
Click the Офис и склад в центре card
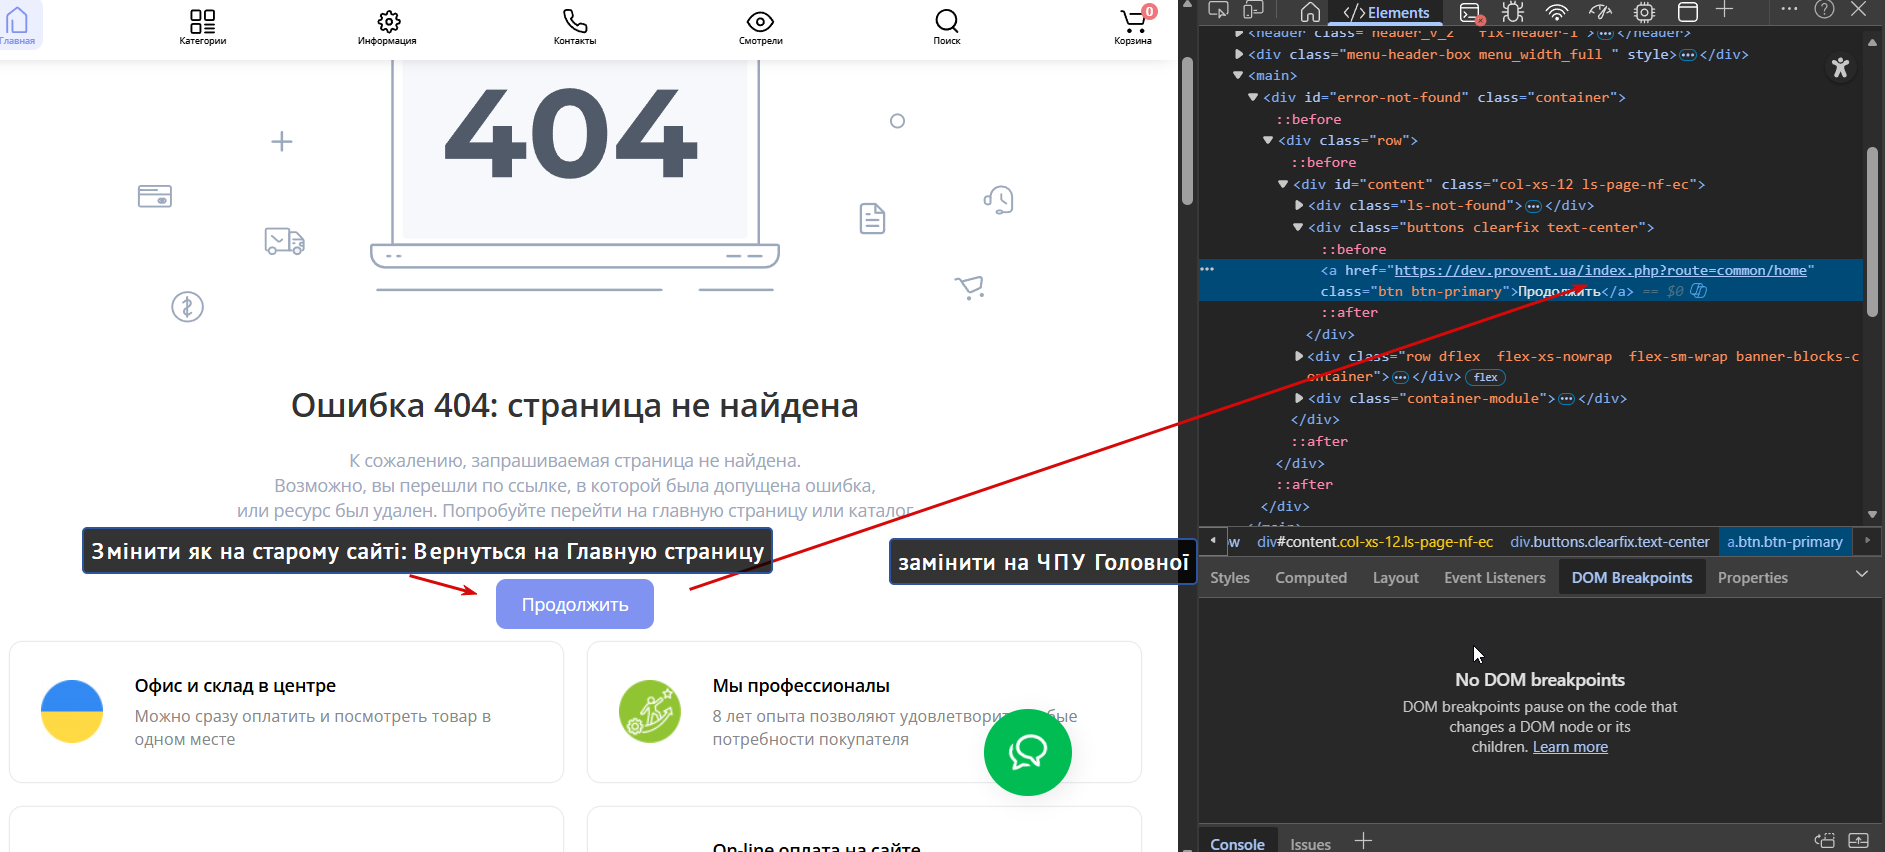286,712
